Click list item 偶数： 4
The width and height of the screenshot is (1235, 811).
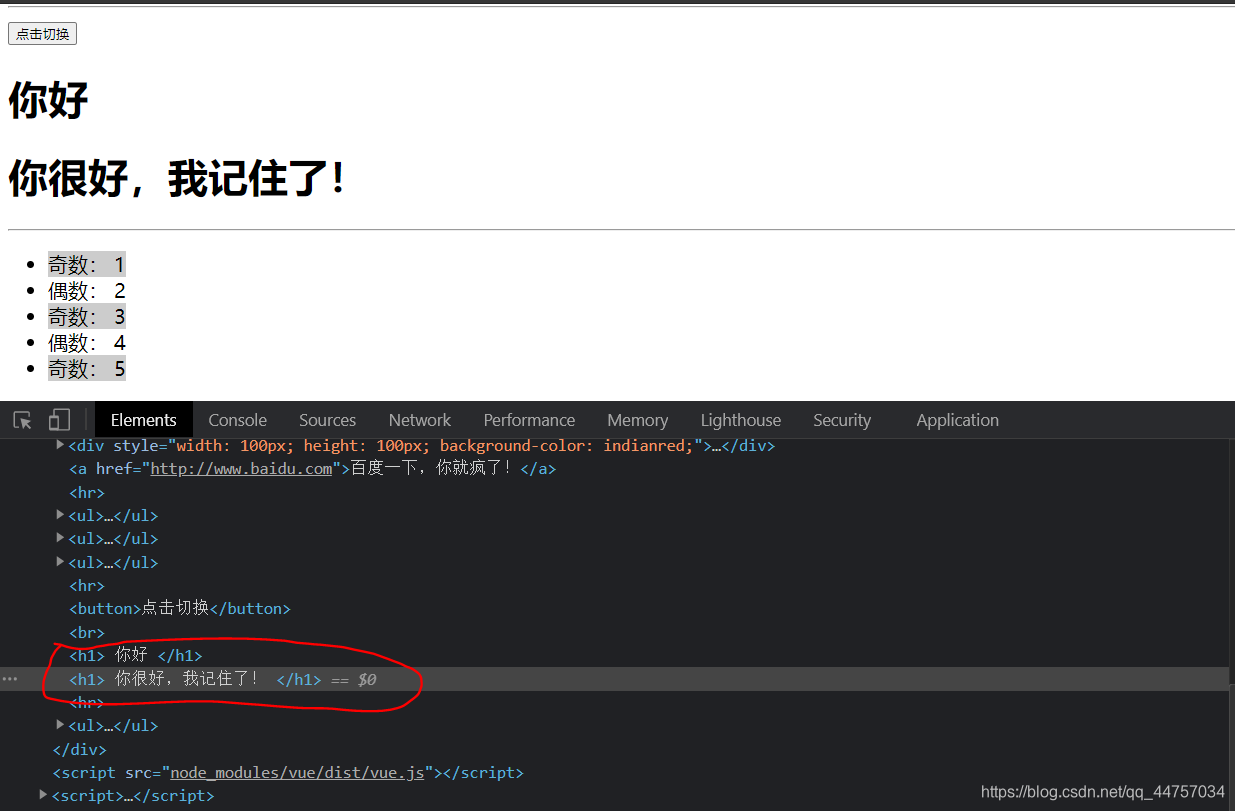coord(87,343)
